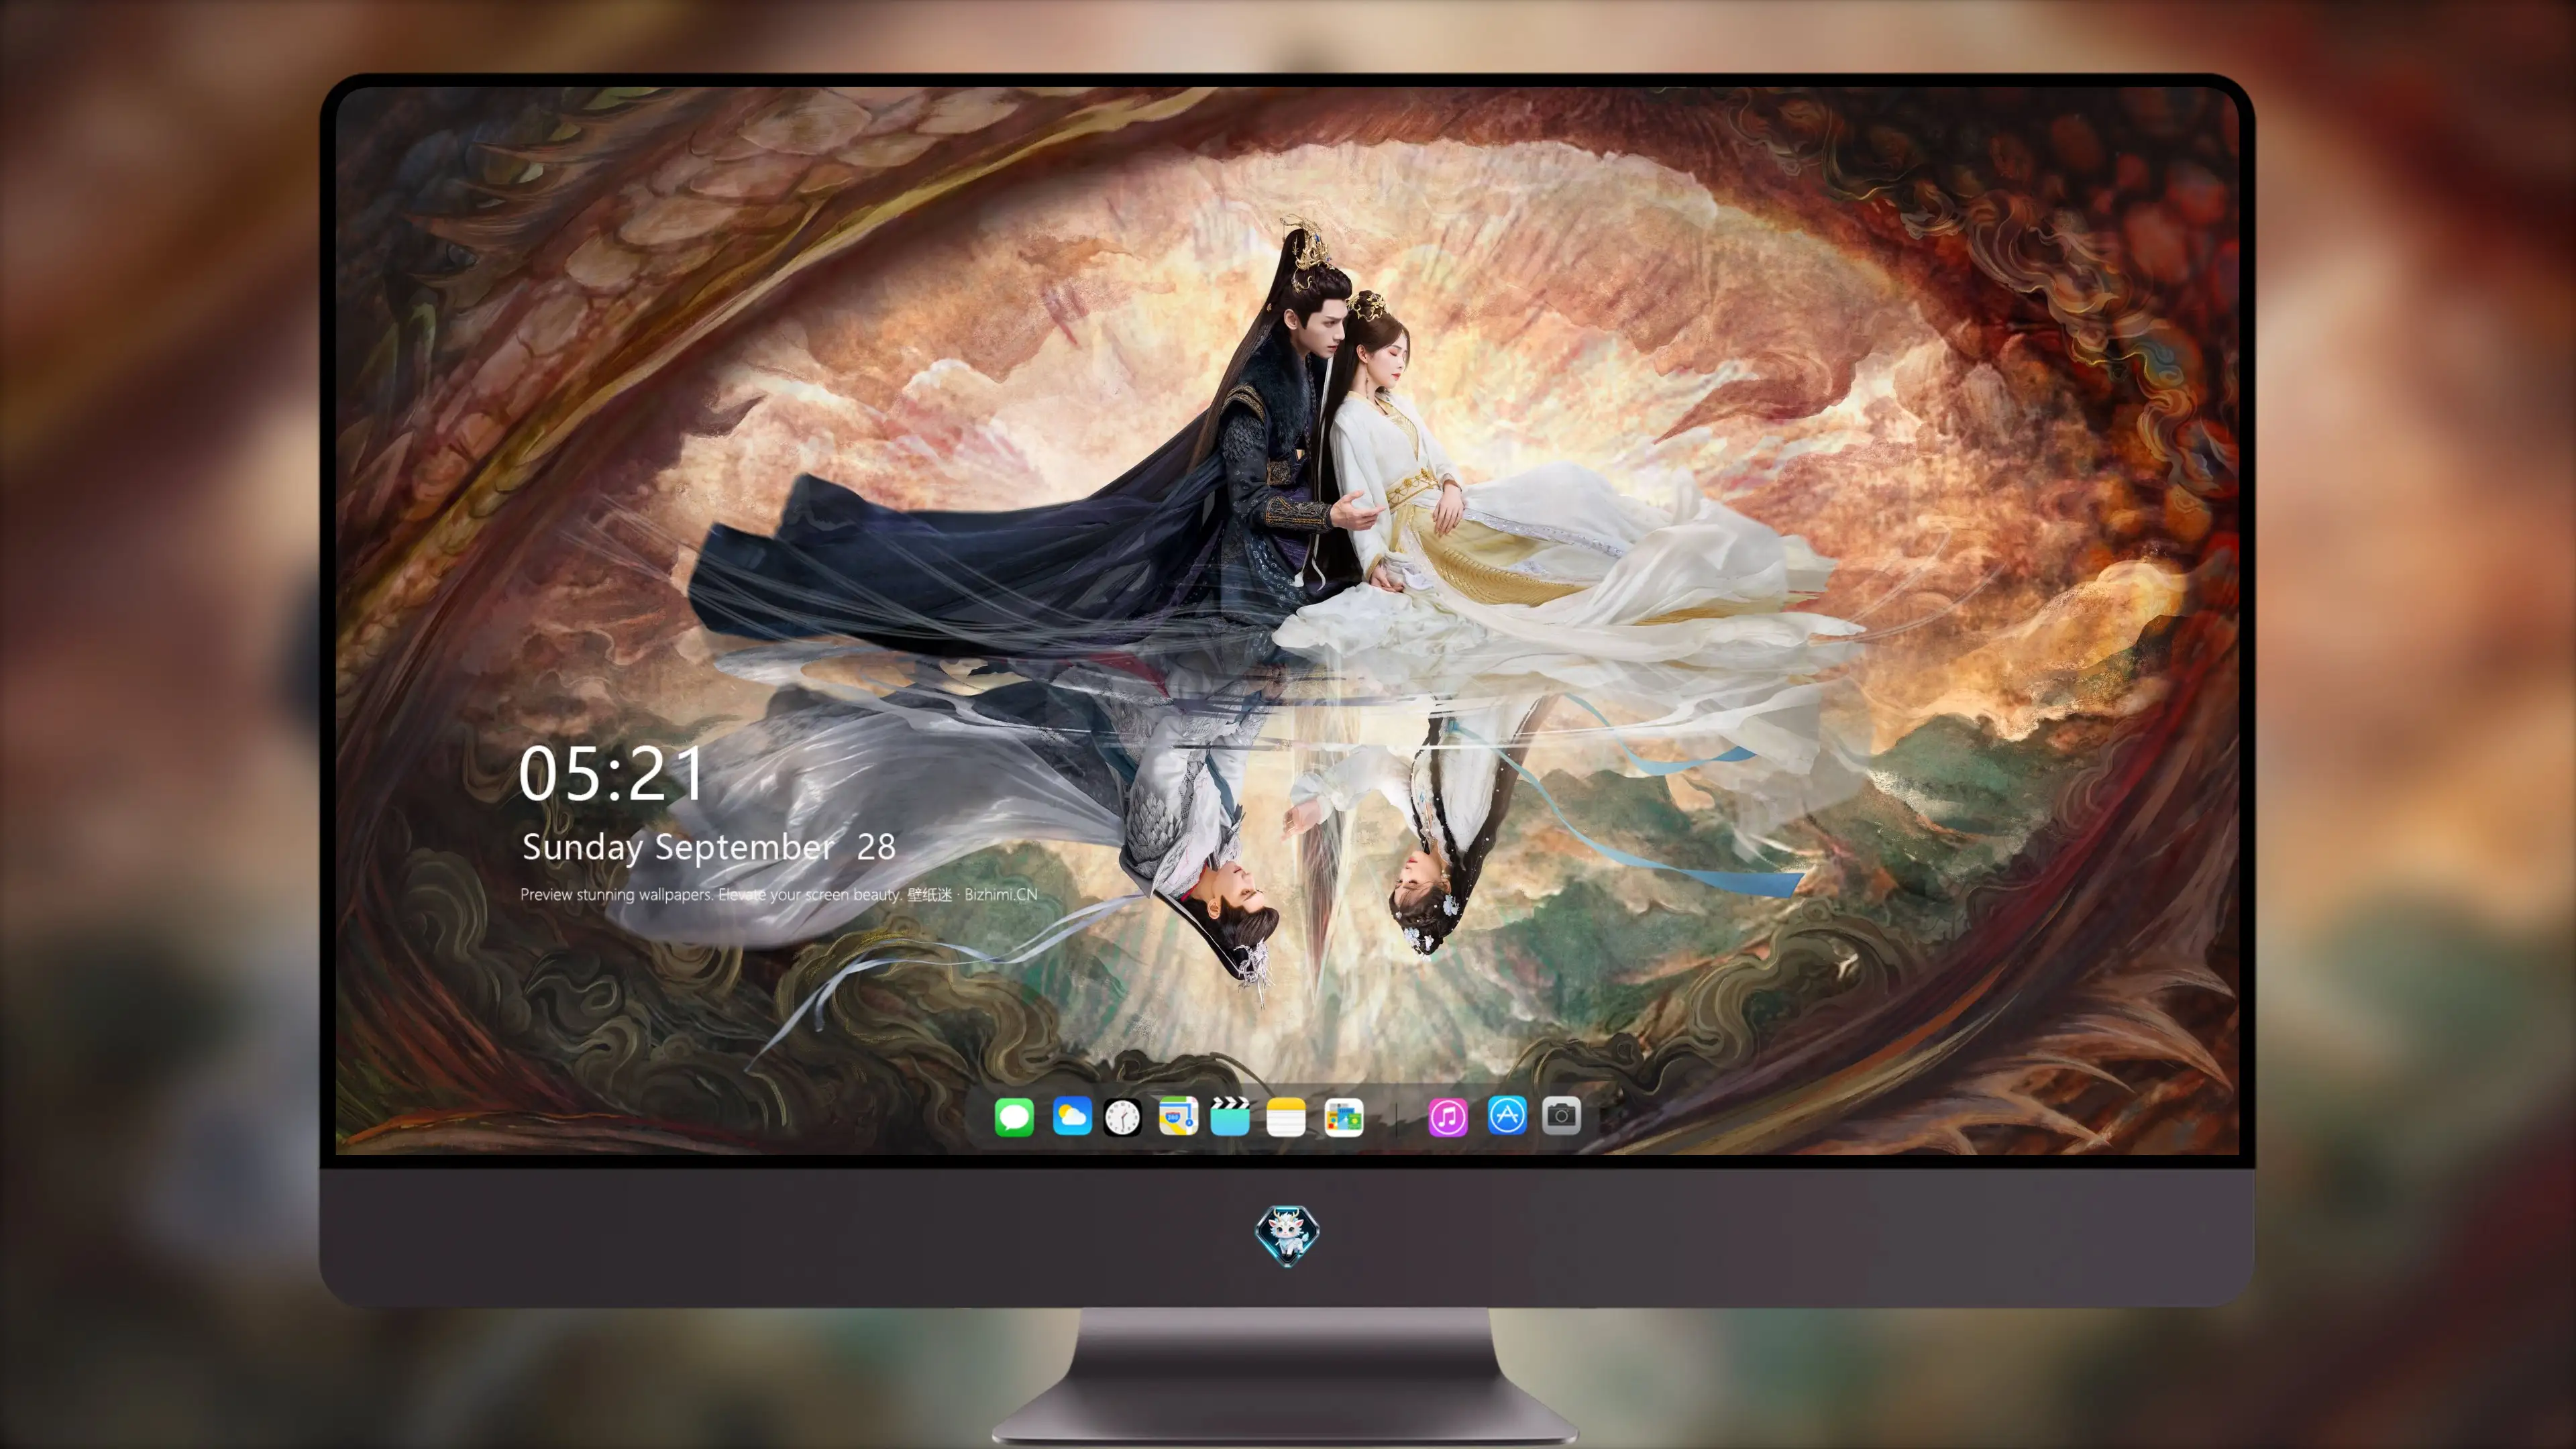Open the Videos clapperboard app in dock
Screen dimensions: 2576x1449
click(x=1230, y=1116)
